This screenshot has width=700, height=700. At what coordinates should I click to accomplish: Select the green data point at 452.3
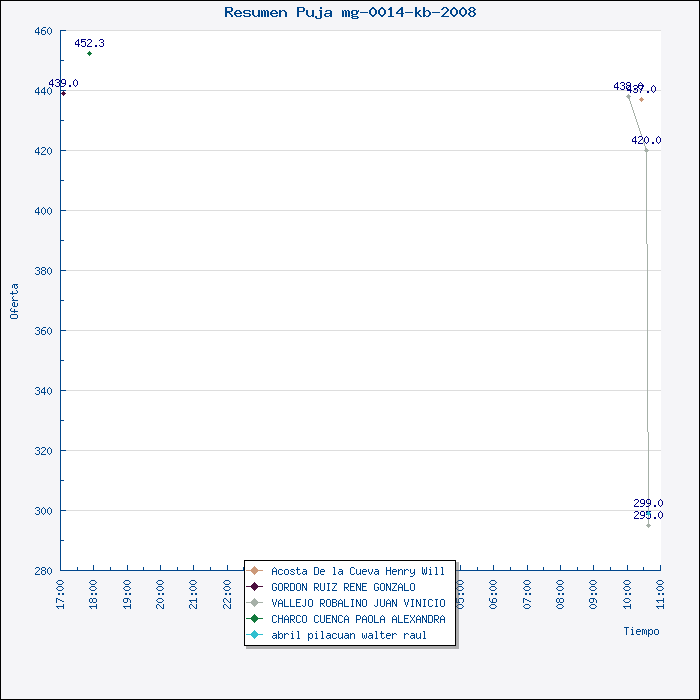click(x=89, y=53)
